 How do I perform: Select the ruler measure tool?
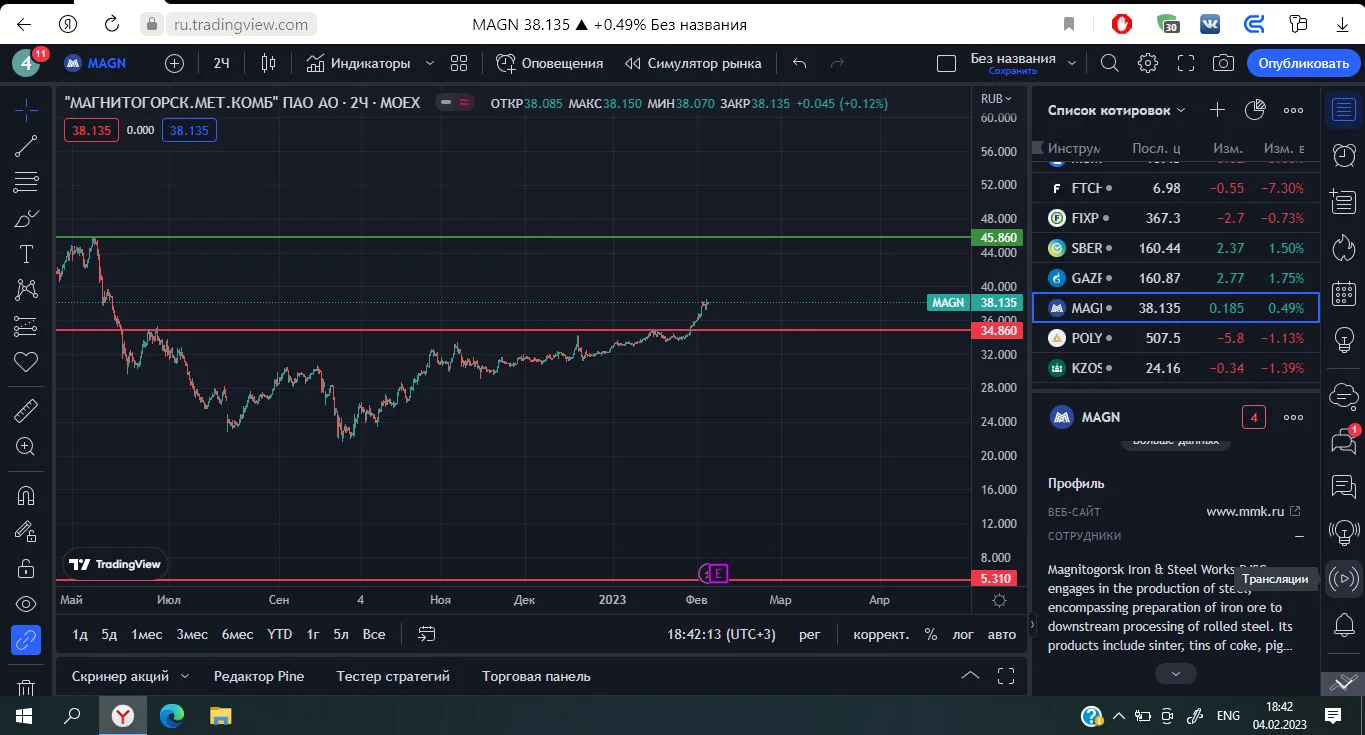pyautogui.click(x=26, y=411)
